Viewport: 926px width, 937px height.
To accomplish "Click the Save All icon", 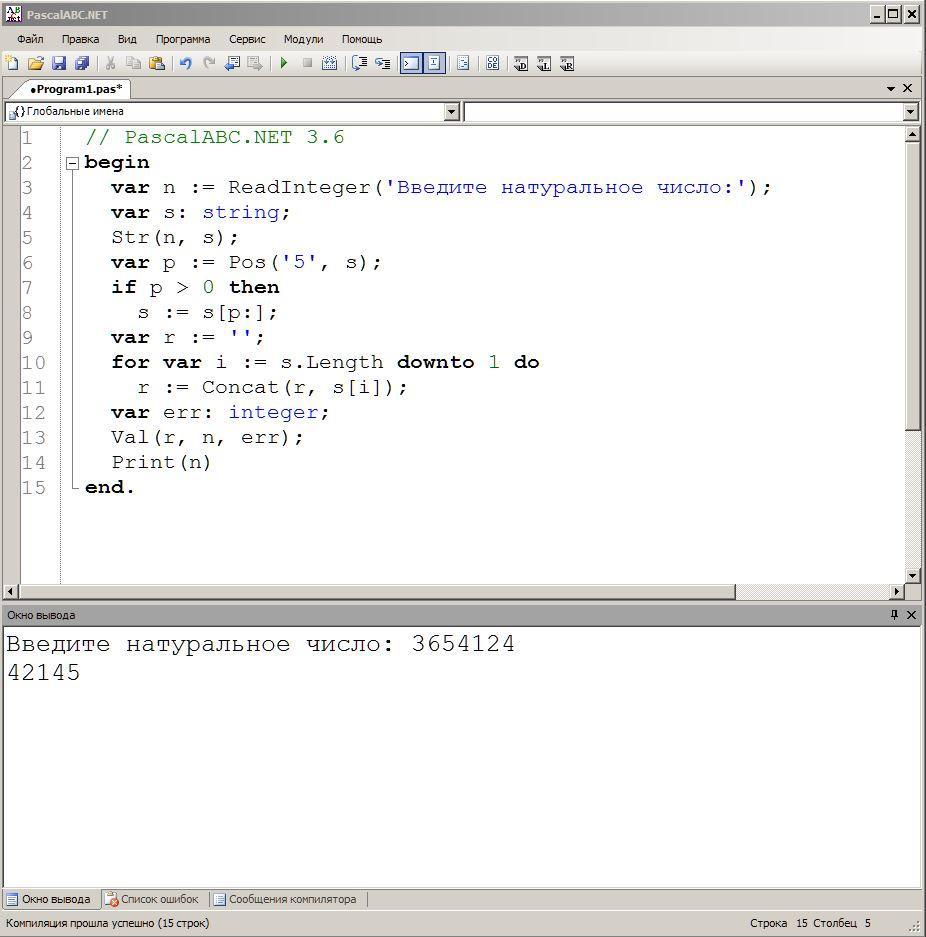I will 82,63.
